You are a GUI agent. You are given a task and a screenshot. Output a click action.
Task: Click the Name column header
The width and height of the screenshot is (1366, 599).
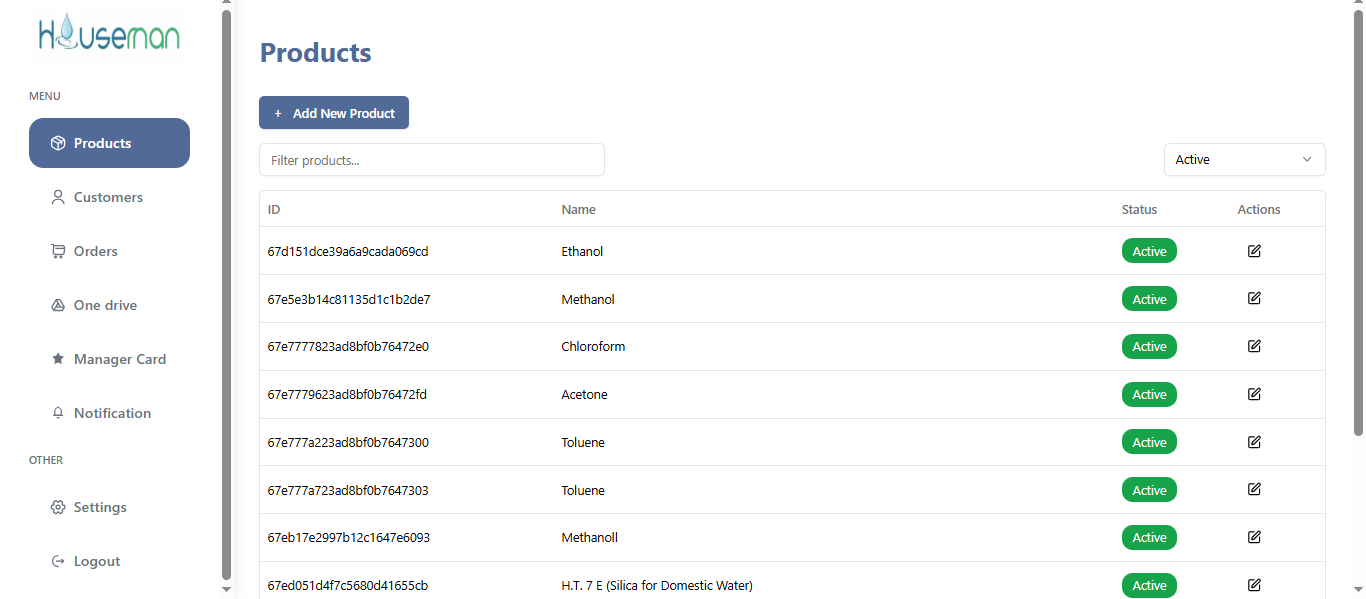578,209
